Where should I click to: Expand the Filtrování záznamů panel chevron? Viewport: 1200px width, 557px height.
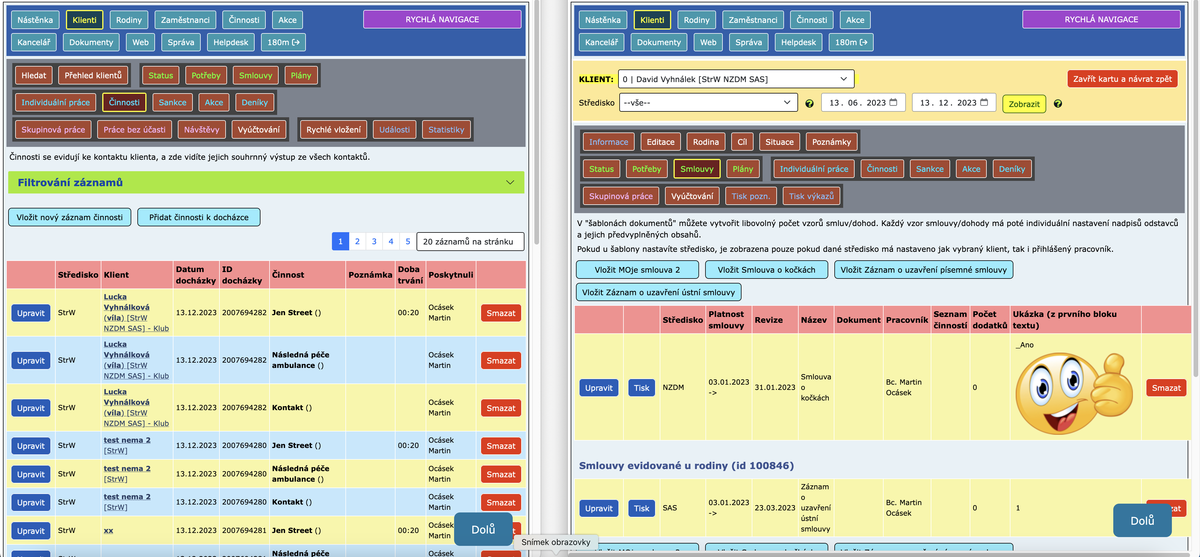point(511,183)
